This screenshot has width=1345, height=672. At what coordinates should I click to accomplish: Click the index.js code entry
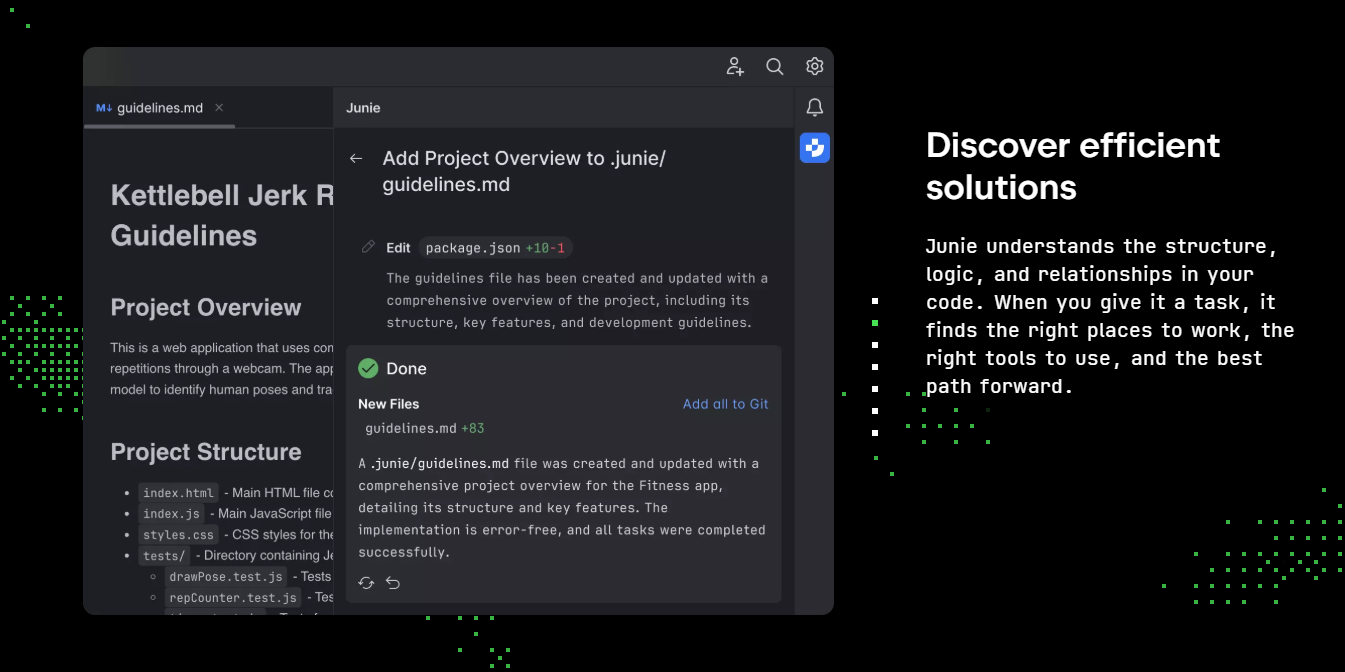171,514
